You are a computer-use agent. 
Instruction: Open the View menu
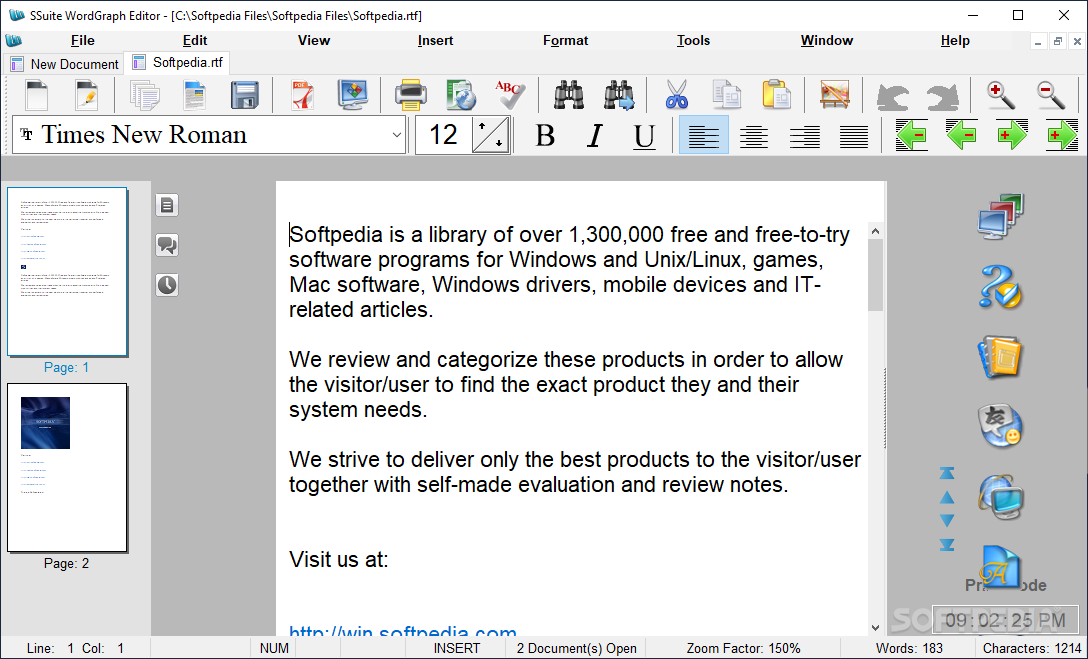[314, 40]
